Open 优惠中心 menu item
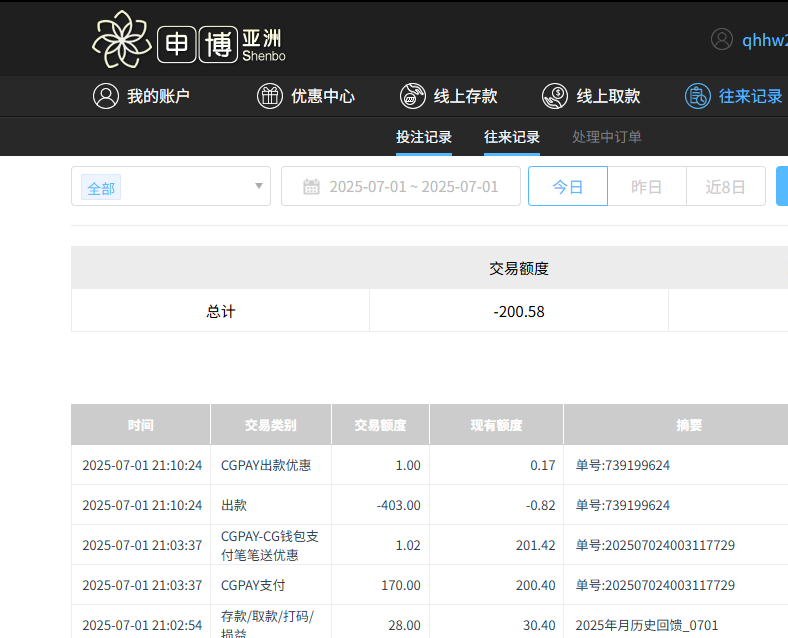 pyautogui.click(x=322, y=96)
